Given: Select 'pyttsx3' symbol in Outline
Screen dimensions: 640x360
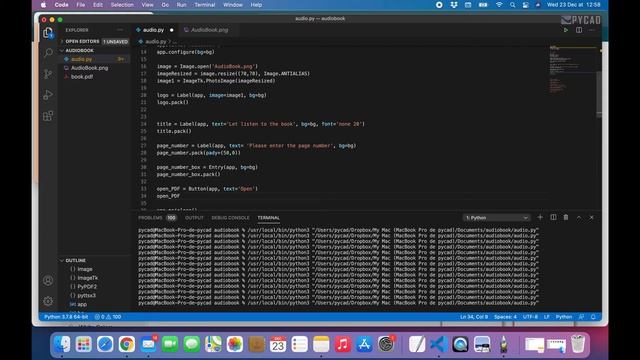Looking at the screenshot, I should click(x=86, y=296).
